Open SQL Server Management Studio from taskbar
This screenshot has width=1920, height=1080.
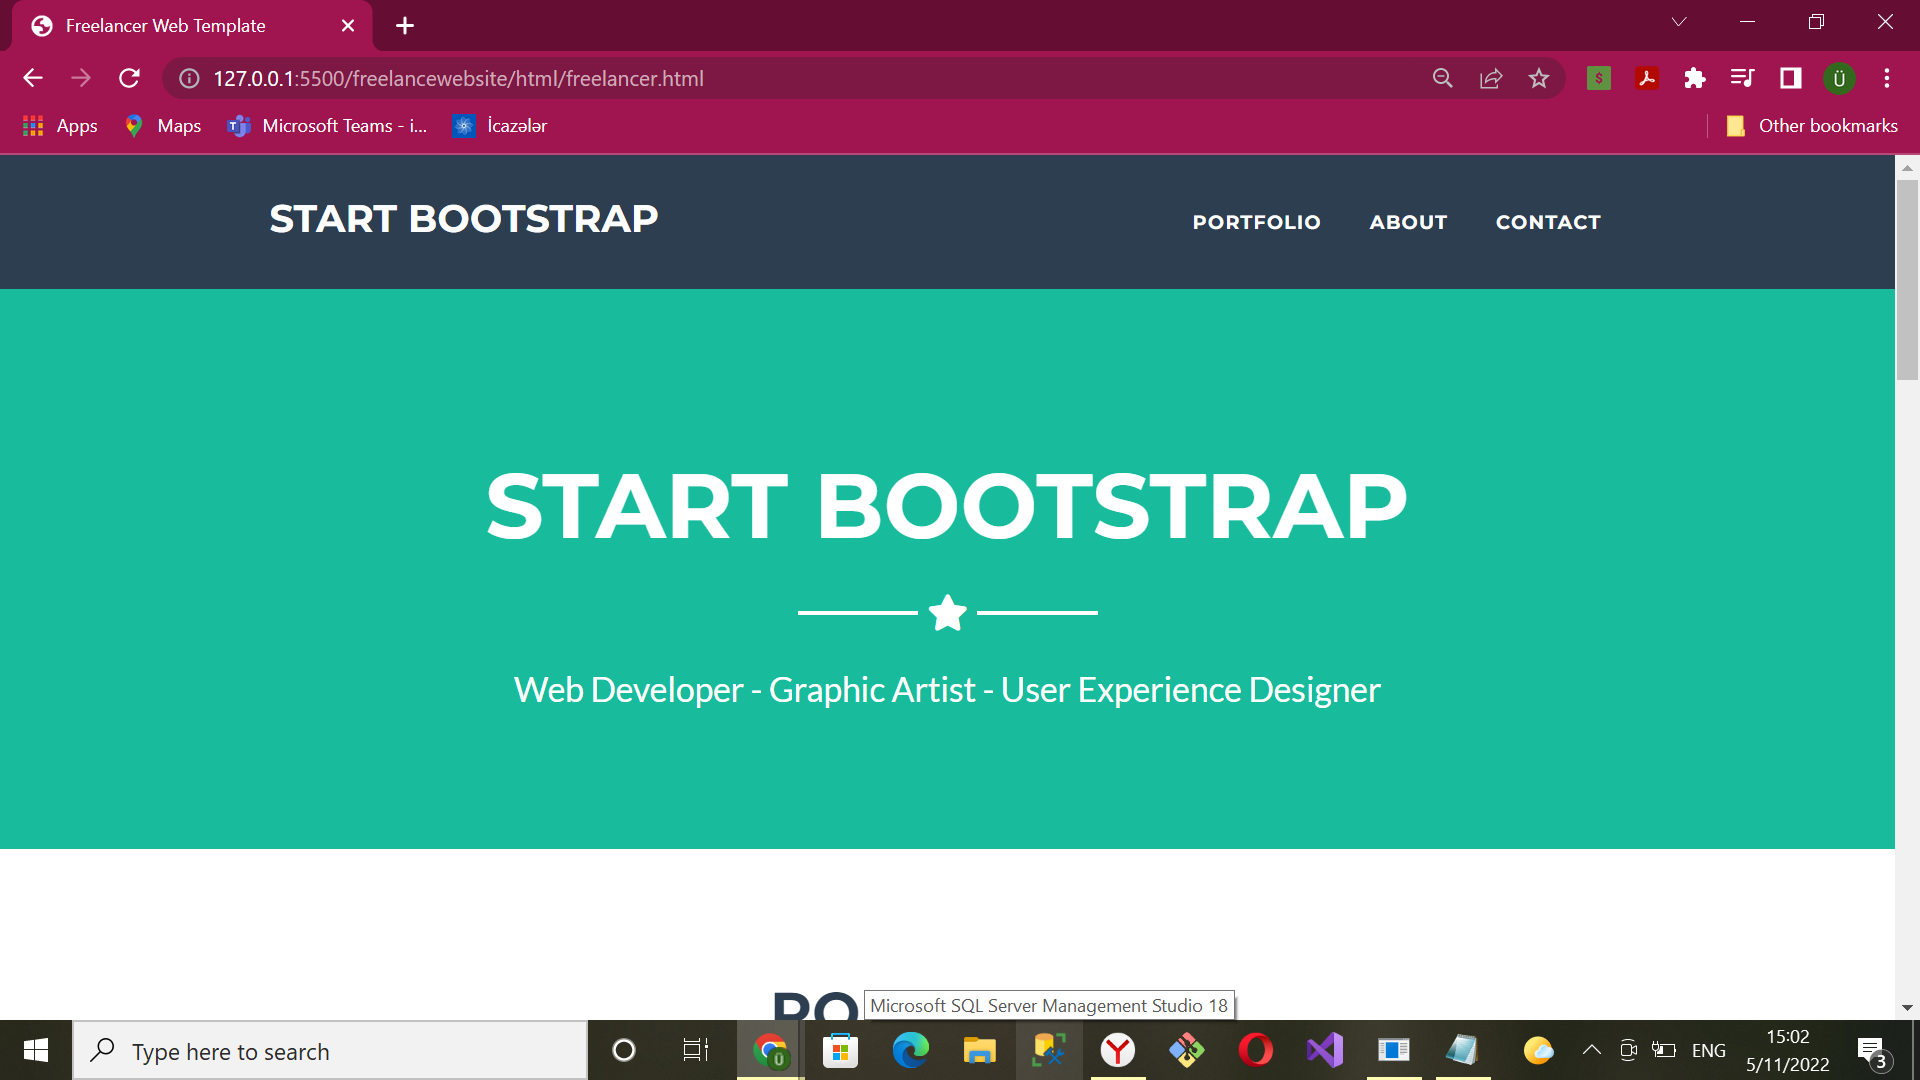click(1048, 1050)
